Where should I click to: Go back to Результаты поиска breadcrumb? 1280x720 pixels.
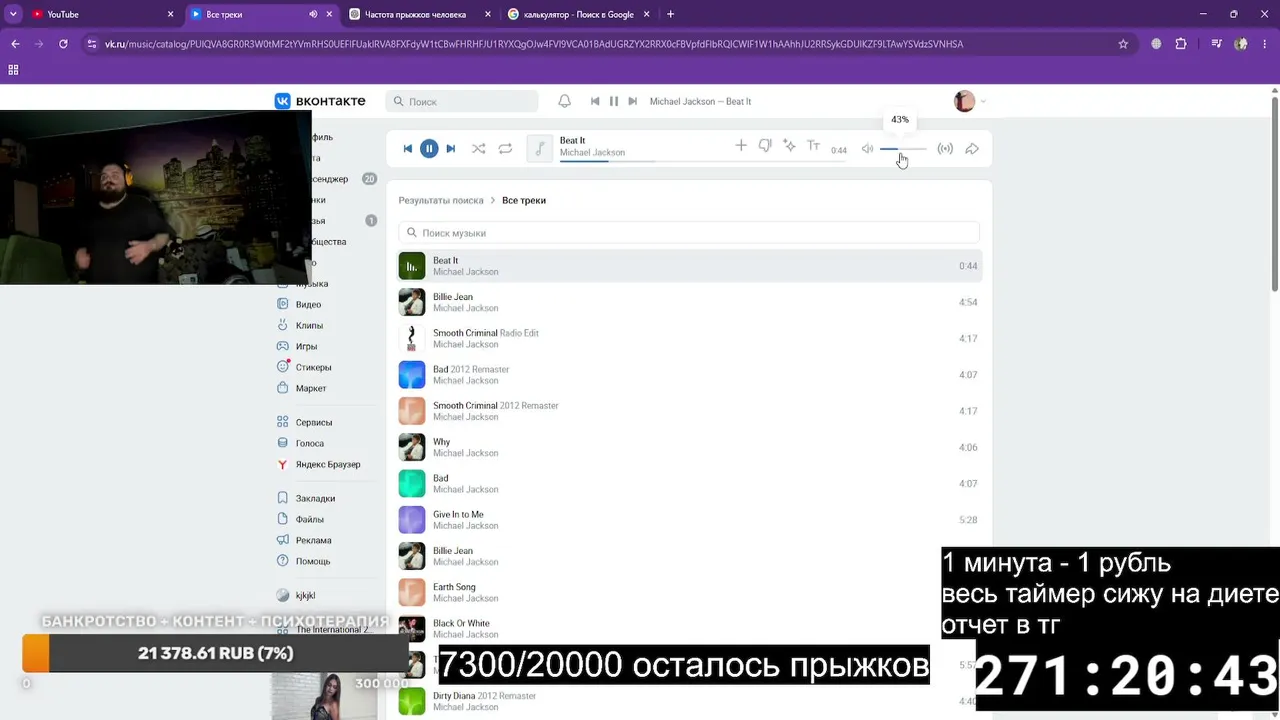(441, 200)
